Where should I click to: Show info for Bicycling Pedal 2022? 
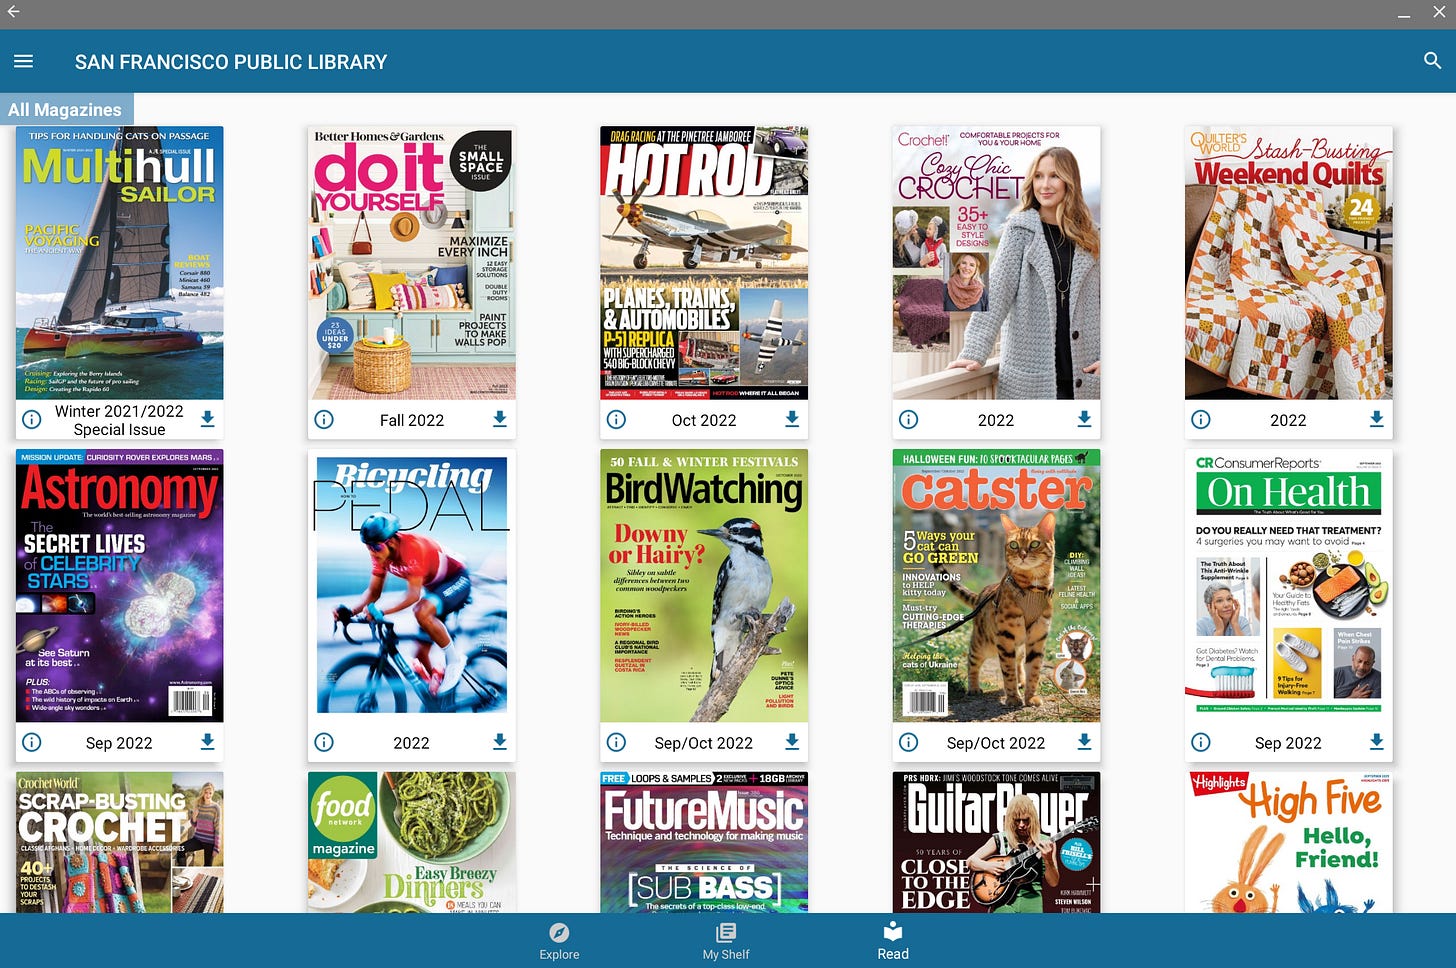(324, 742)
